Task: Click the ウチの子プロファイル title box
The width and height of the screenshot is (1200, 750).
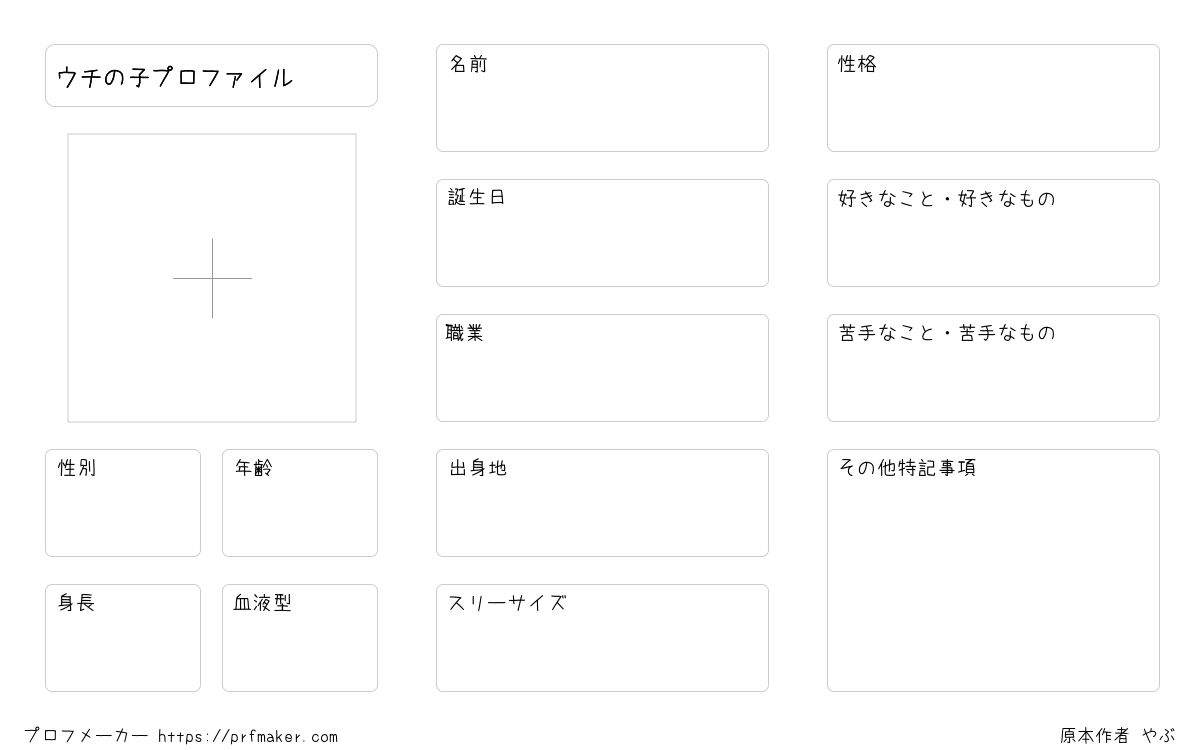Action: pyautogui.click(x=211, y=75)
